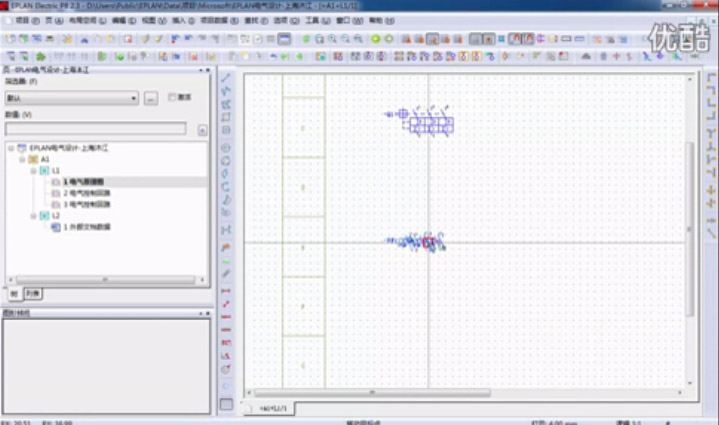
Task: Open the 编辑(E) menu
Action: pos(124,21)
